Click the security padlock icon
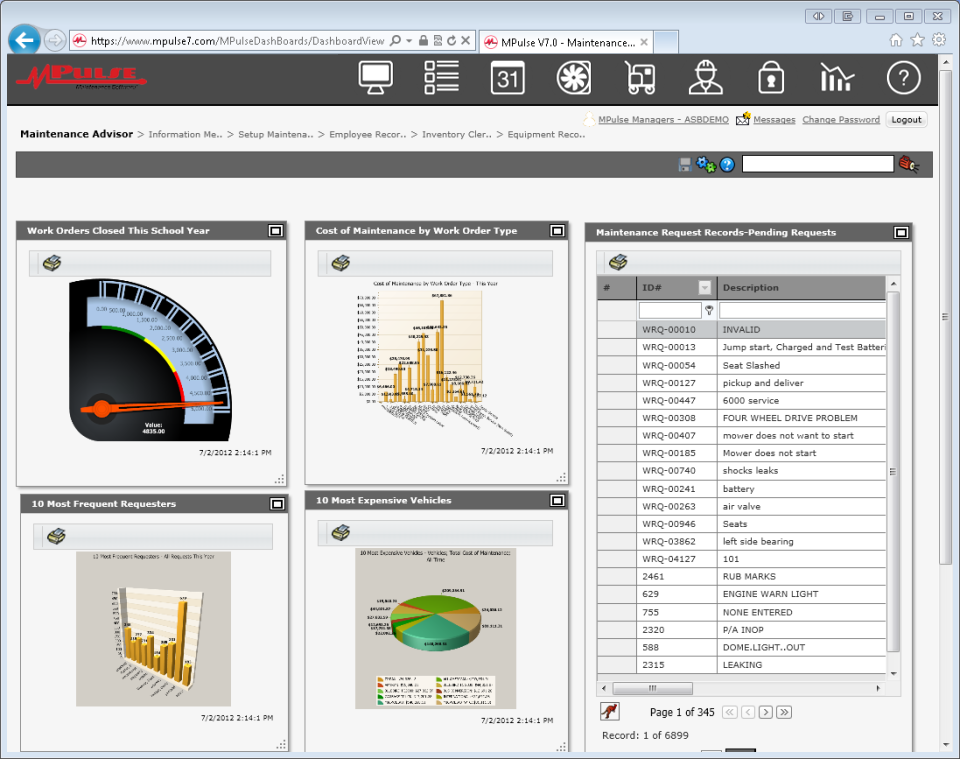The width and height of the screenshot is (960, 759). click(770, 78)
